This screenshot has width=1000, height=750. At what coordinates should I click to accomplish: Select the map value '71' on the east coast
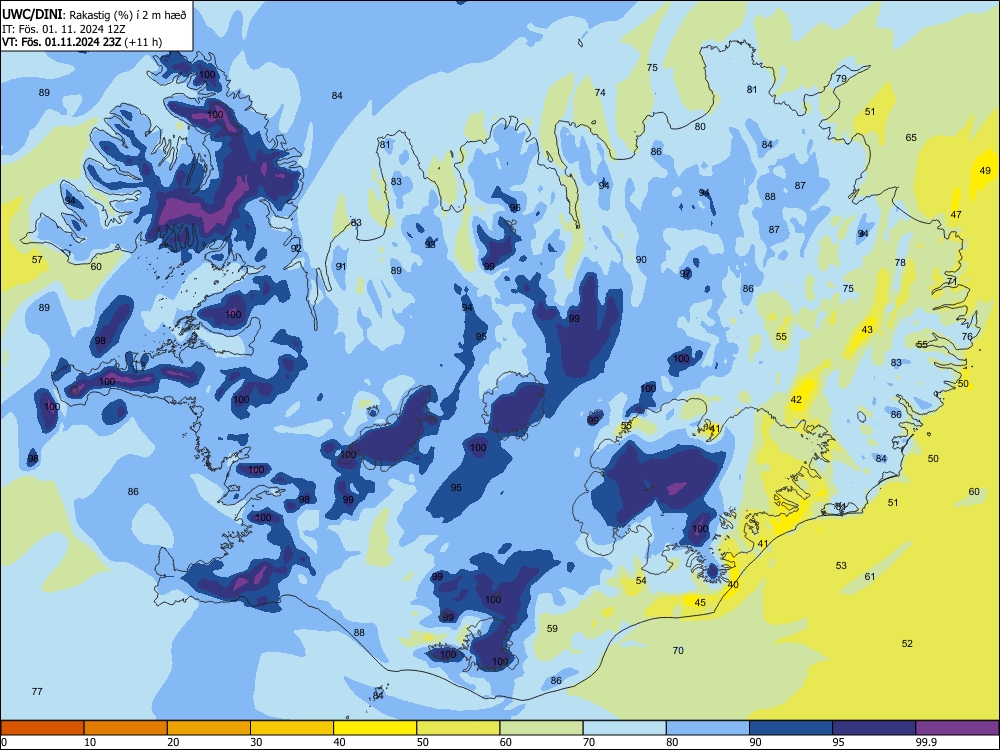click(952, 281)
